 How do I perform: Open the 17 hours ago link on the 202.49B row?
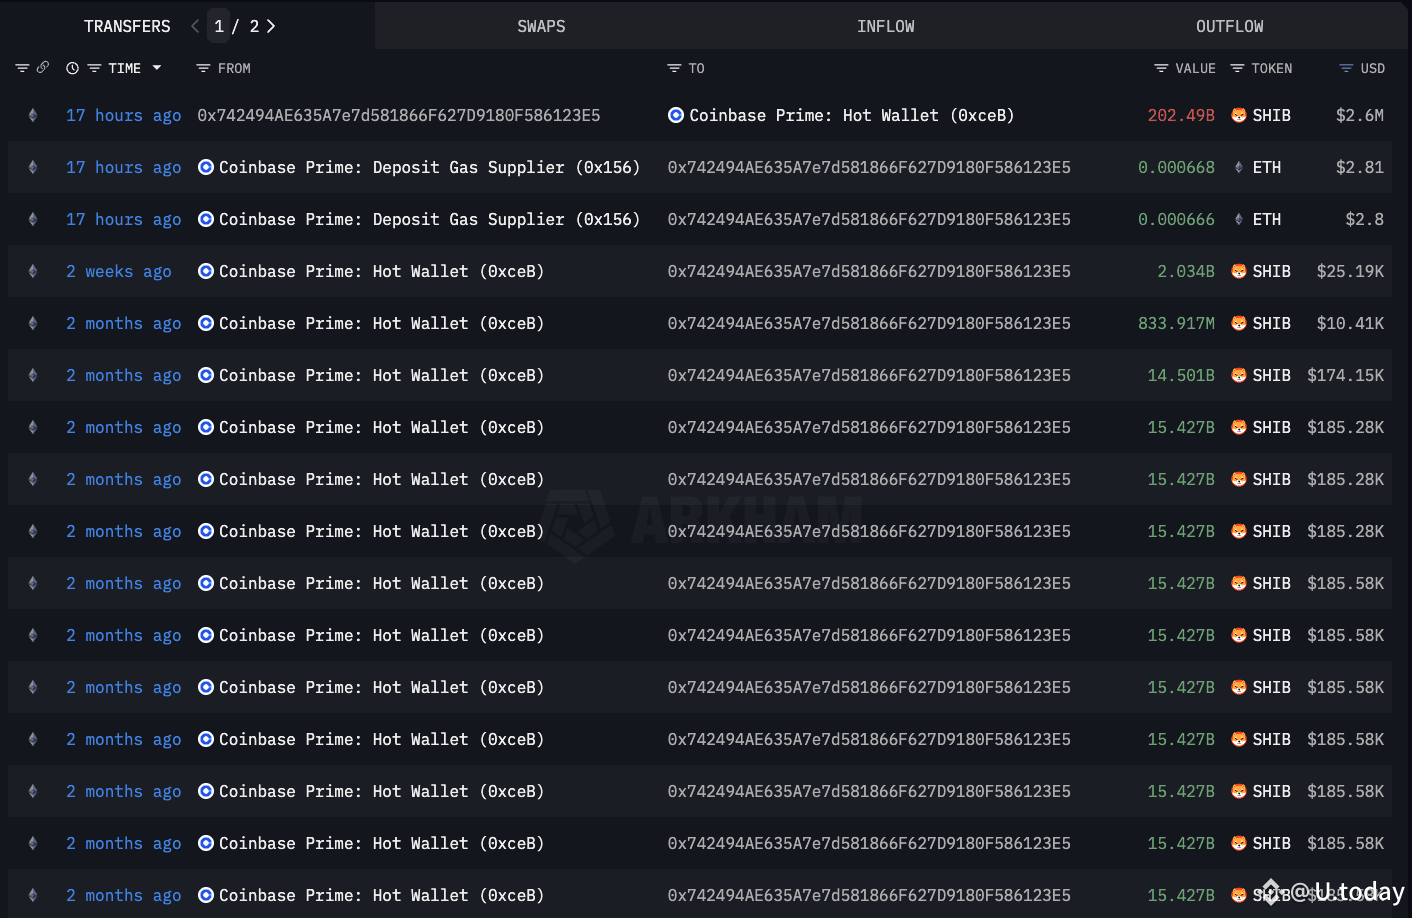click(124, 115)
